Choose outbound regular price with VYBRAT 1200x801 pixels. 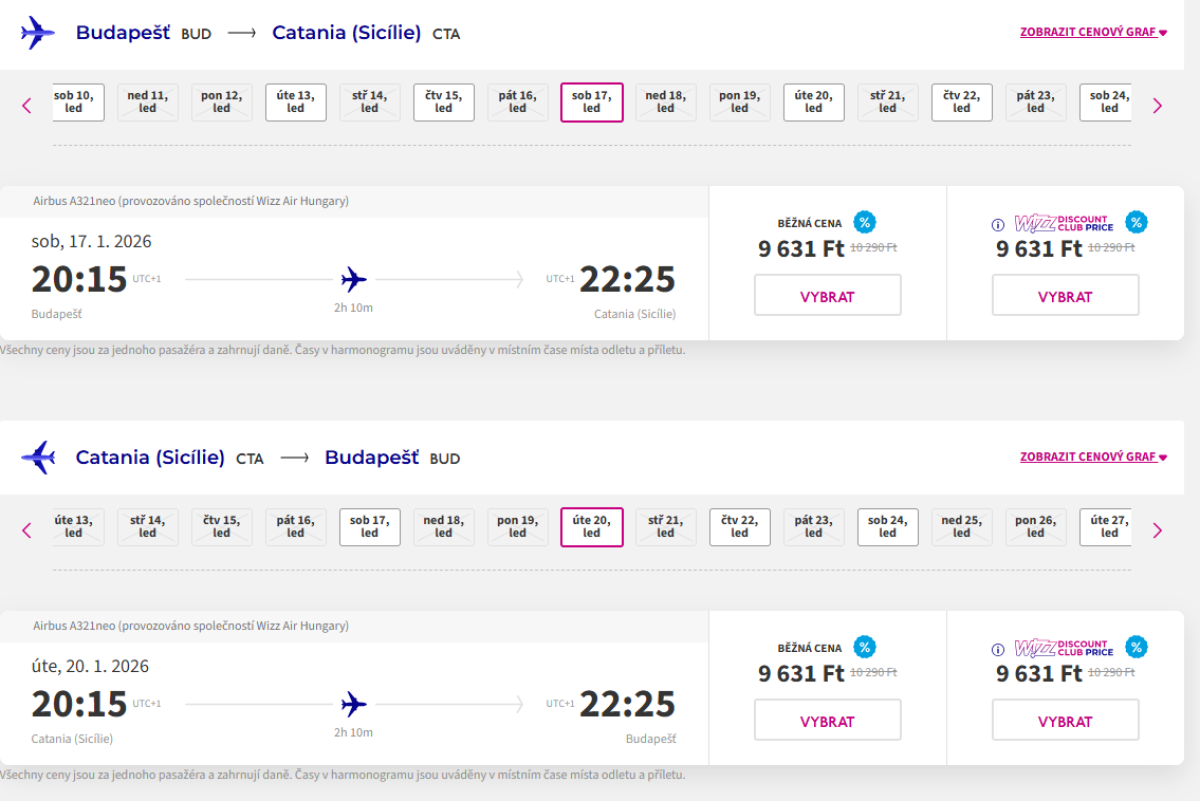tap(827, 296)
